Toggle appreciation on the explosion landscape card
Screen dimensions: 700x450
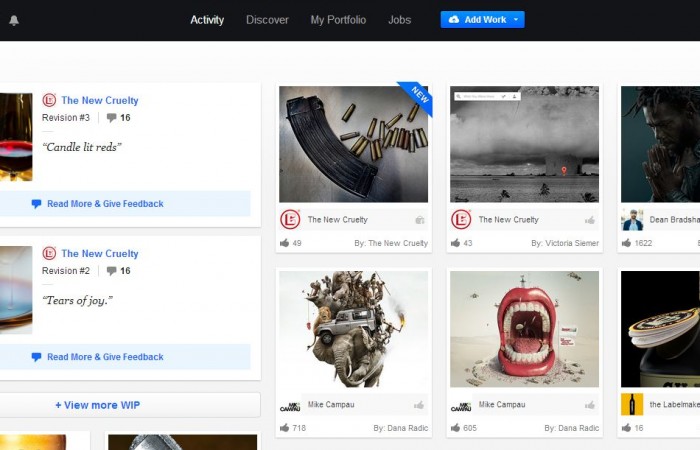[590, 220]
